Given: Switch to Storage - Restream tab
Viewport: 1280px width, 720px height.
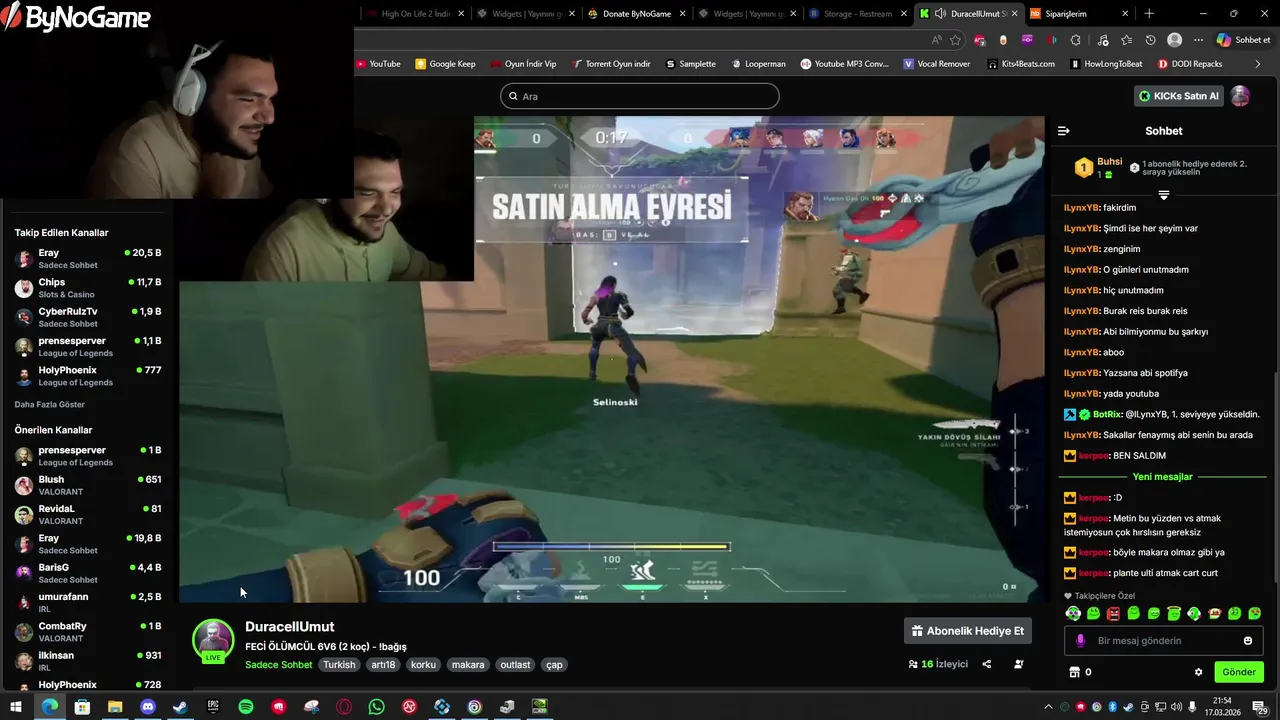Looking at the screenshot, I should (856, 14).
